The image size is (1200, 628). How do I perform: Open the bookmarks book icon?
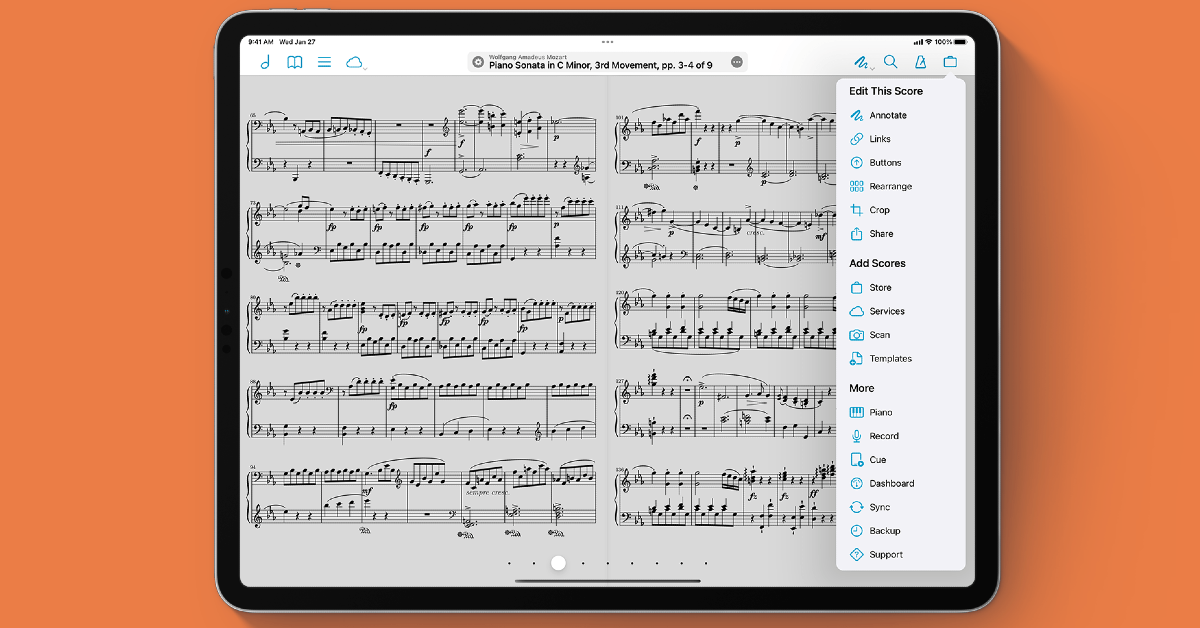click(x=295, y=62)
